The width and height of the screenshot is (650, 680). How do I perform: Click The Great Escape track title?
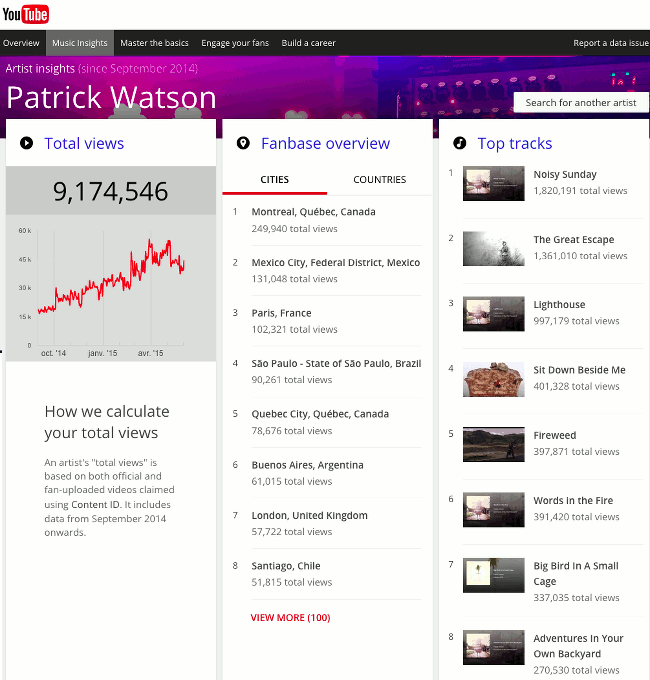tap(574, 239)
